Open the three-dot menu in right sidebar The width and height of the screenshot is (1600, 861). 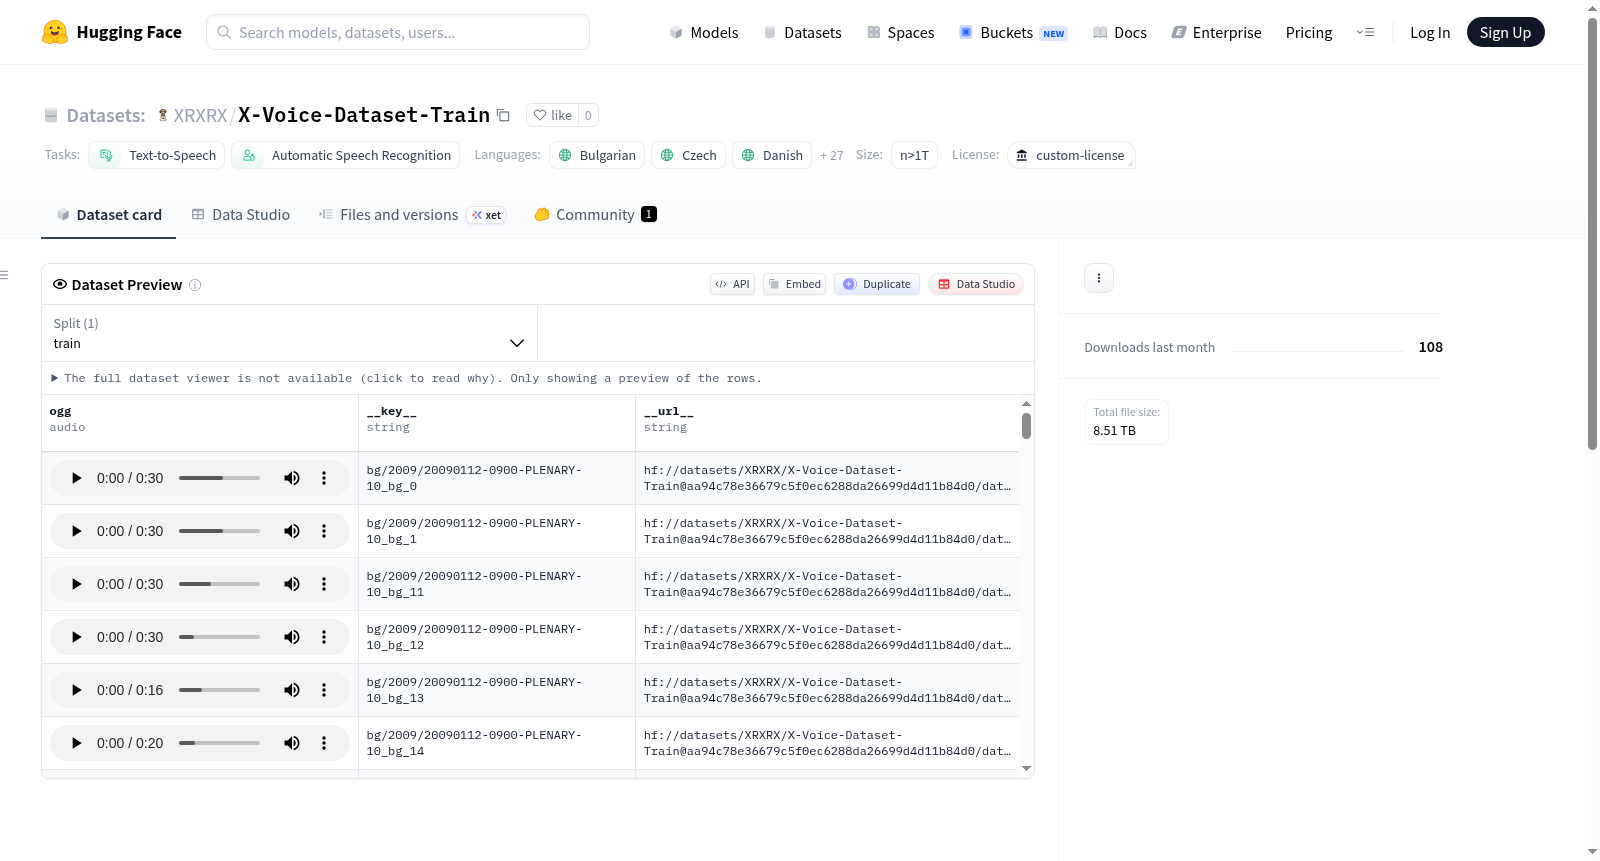pyautogui.click(x=1099, y=278)
